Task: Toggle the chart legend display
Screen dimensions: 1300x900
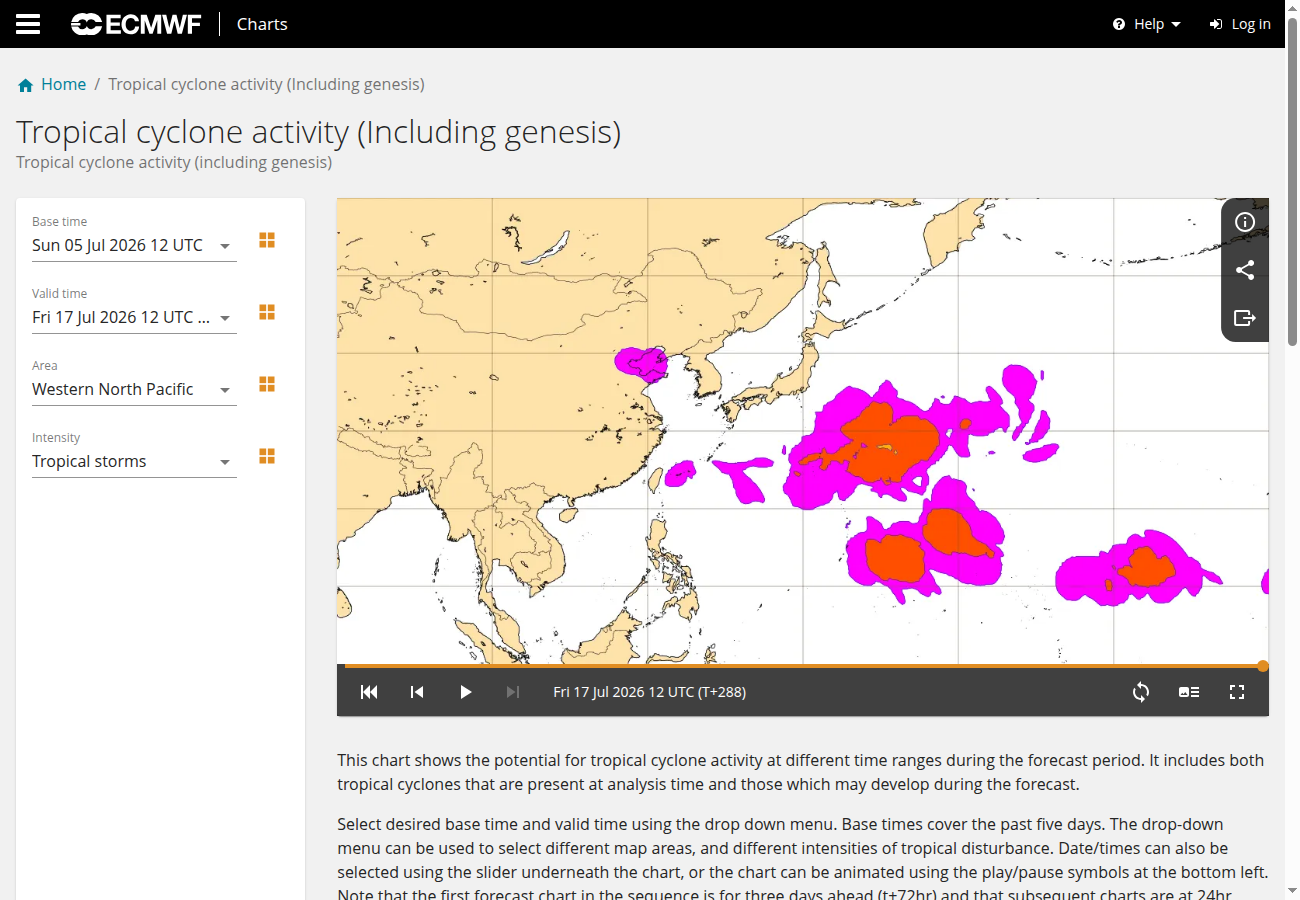Action: point(1189,692)
